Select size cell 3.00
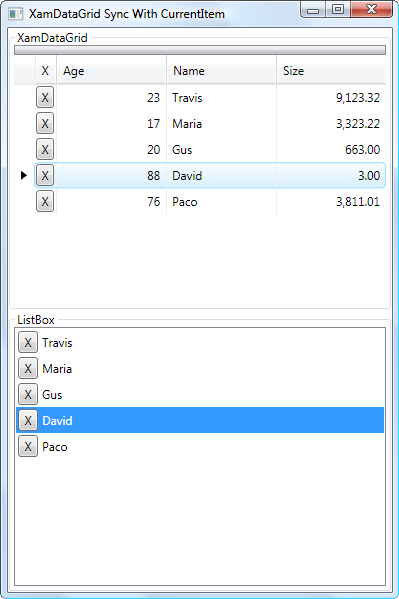399x599 pixels. click(331, 175)
